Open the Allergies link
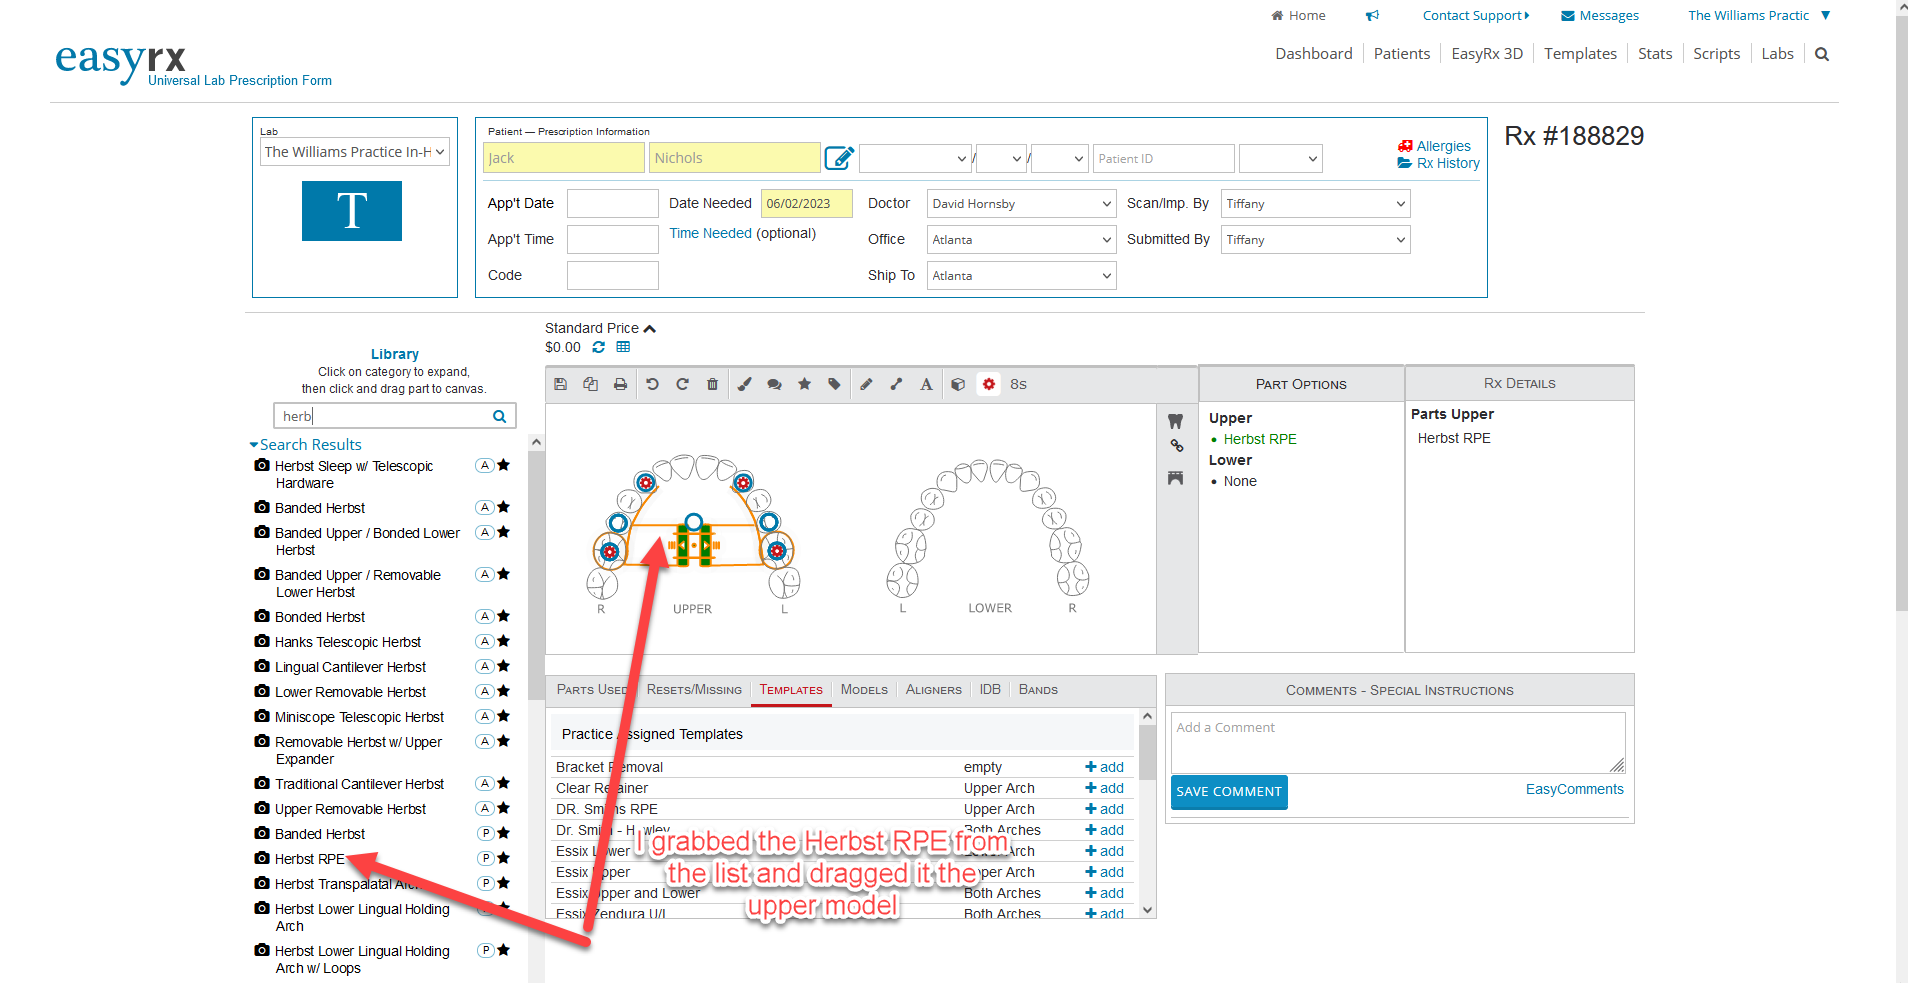Screen dimensions: 1908x983 coord(1434,146)
